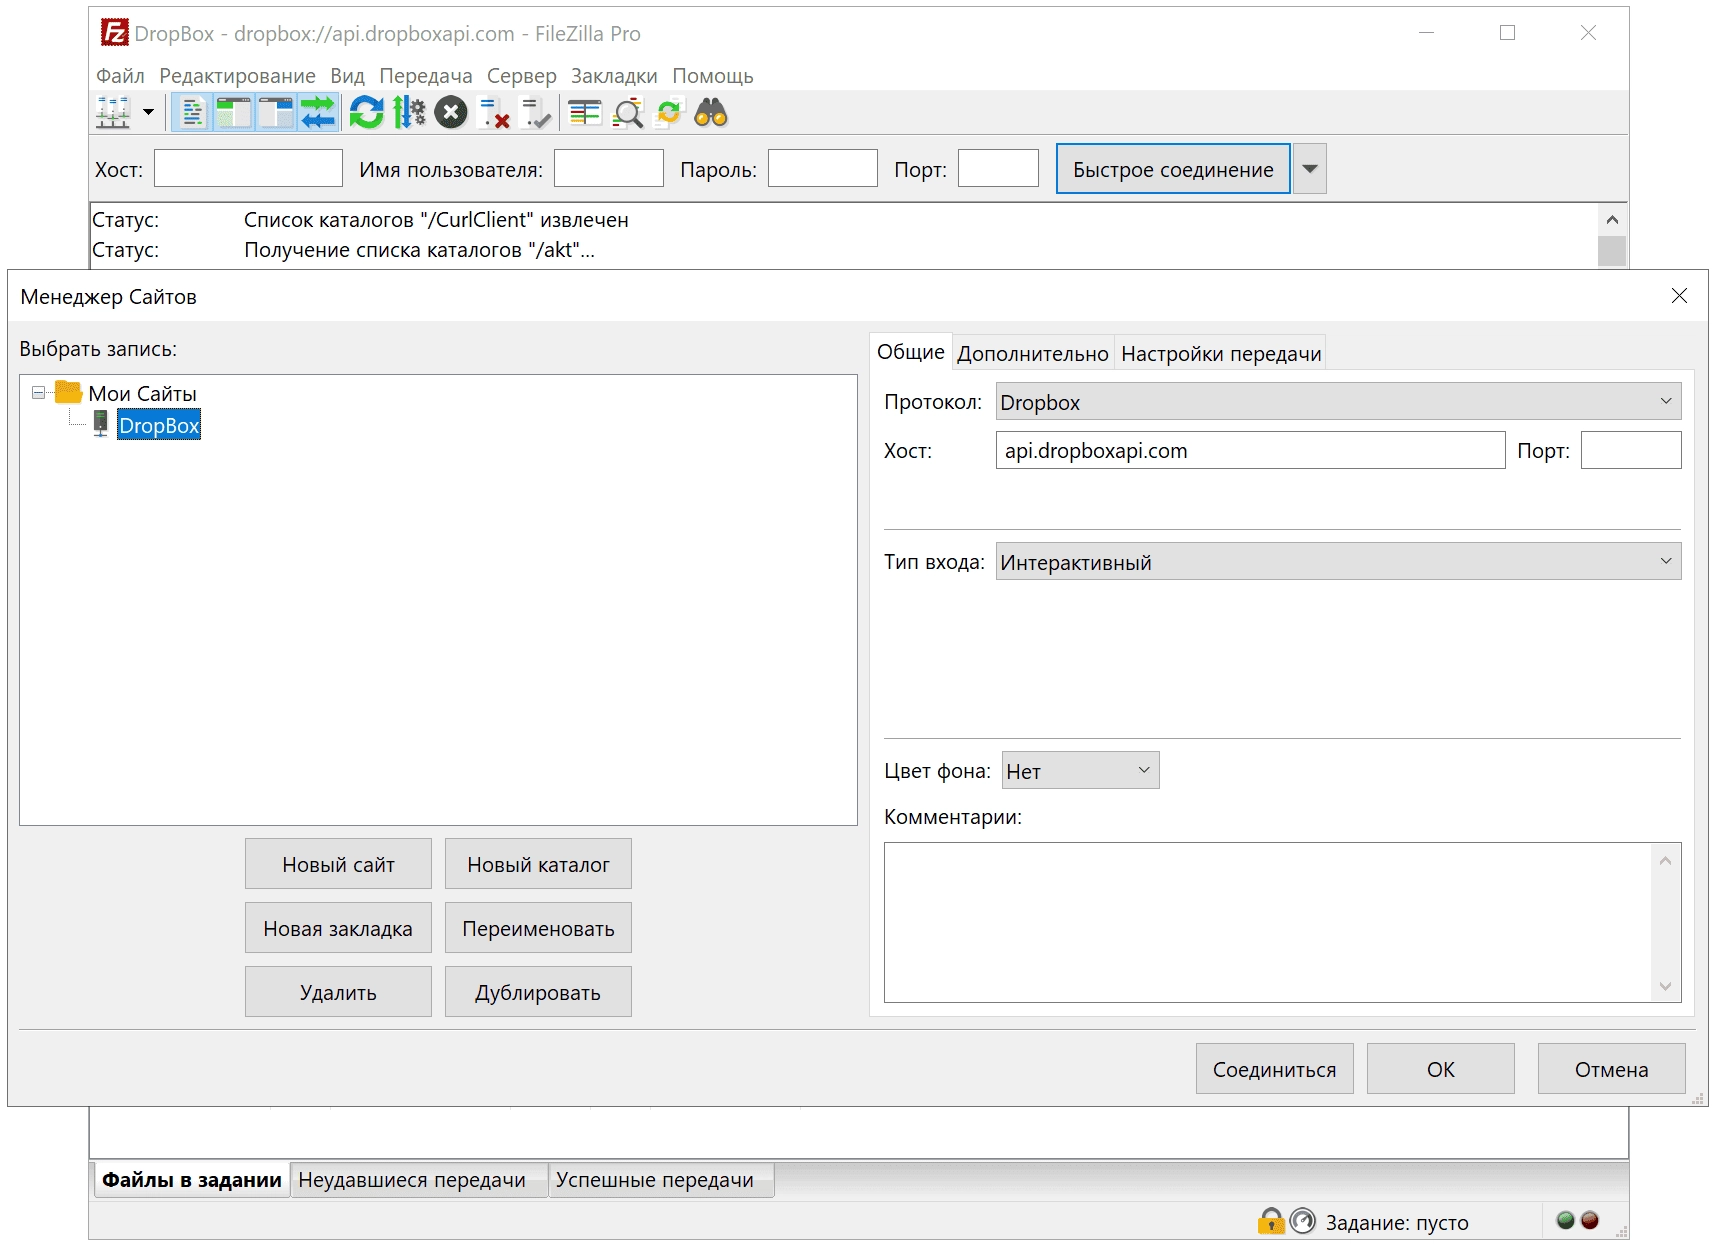The image size is (1712, 1247).
Task: Focus the quick connect Хост field
Action: [x=248, y=168]
